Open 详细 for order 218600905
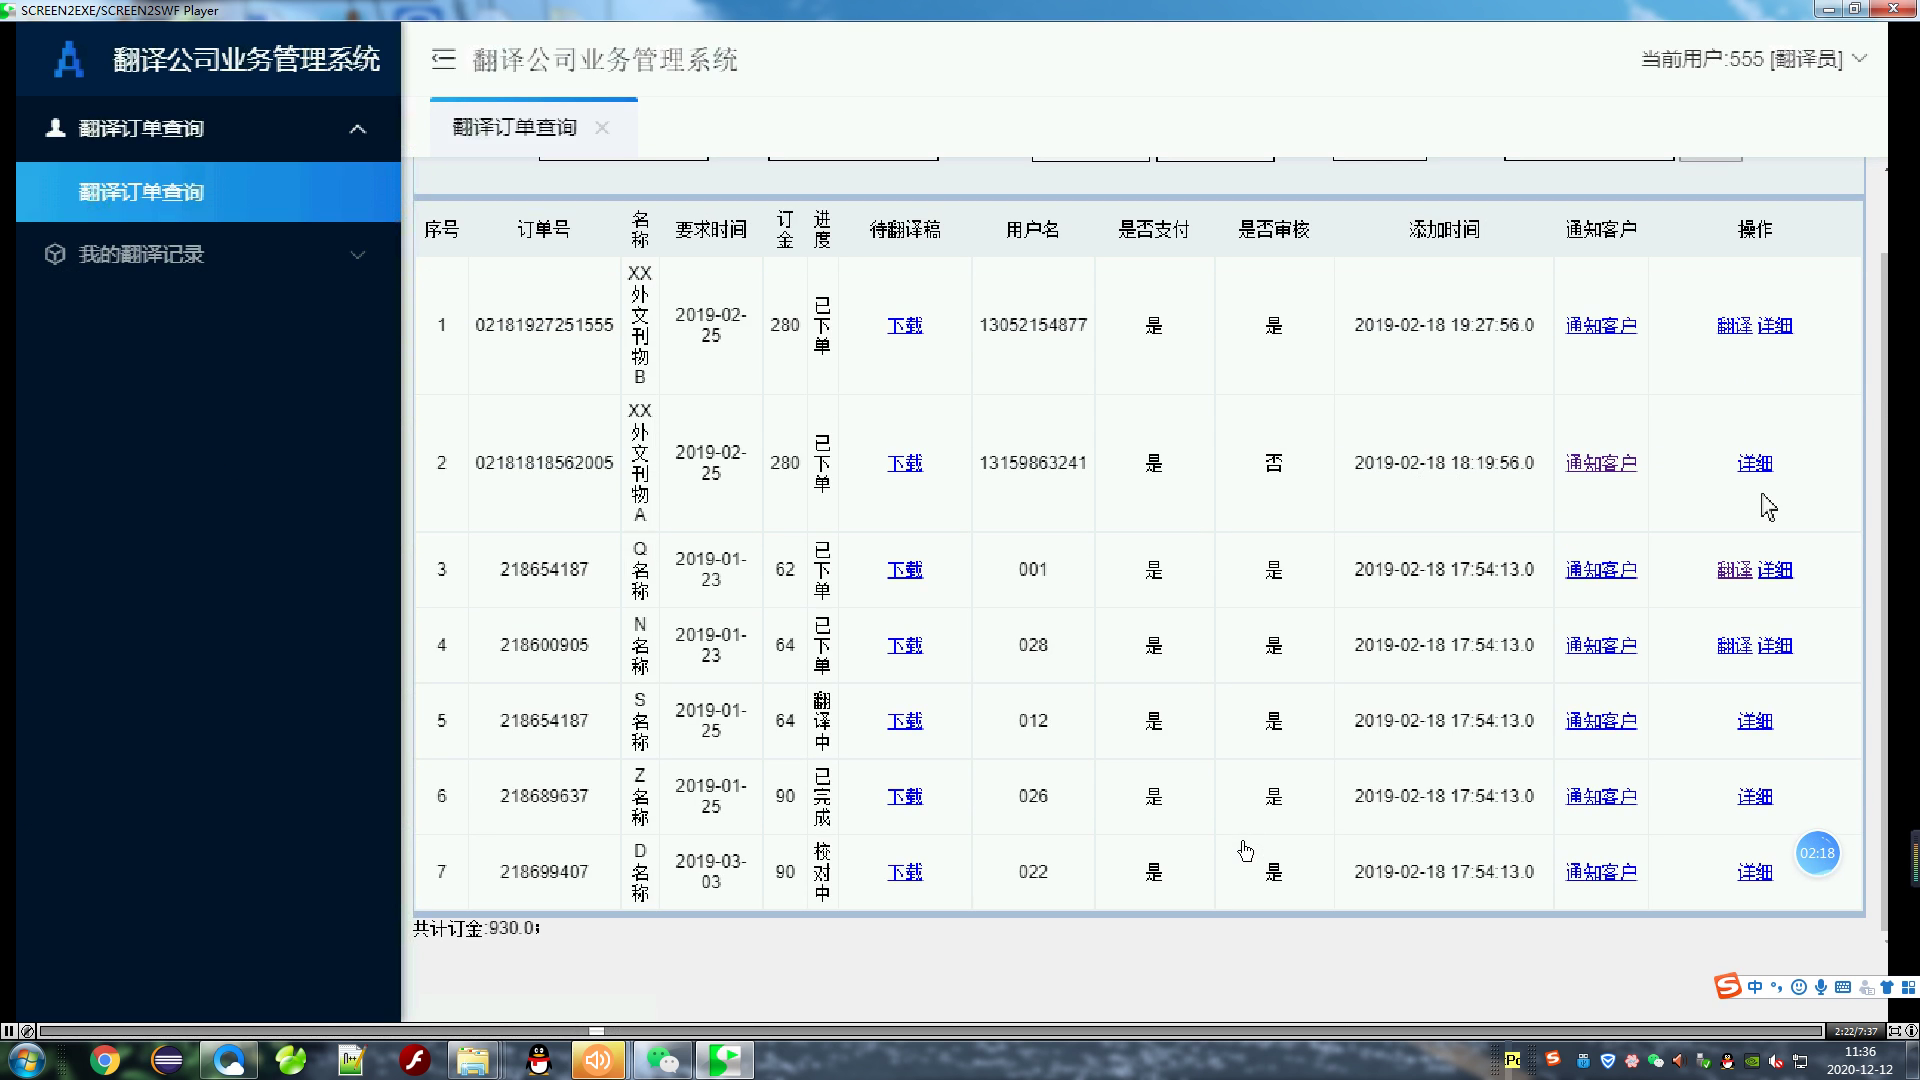Screen dimensions: 1920x1080 [x=1775, y=645]
